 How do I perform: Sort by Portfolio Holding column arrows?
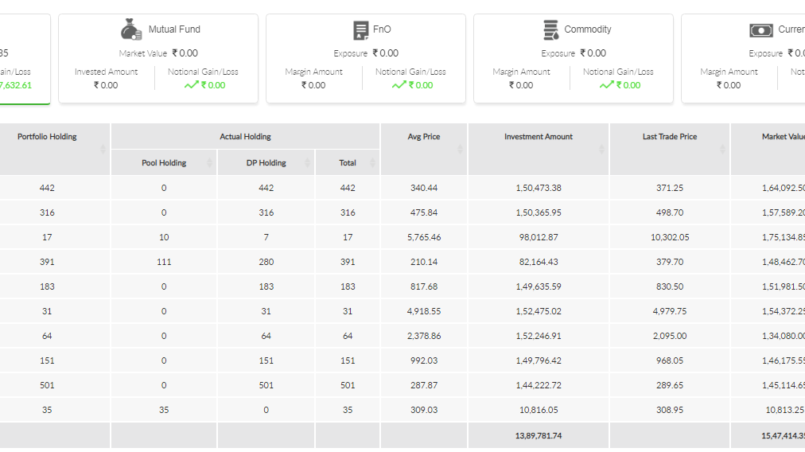coord(103,149)
